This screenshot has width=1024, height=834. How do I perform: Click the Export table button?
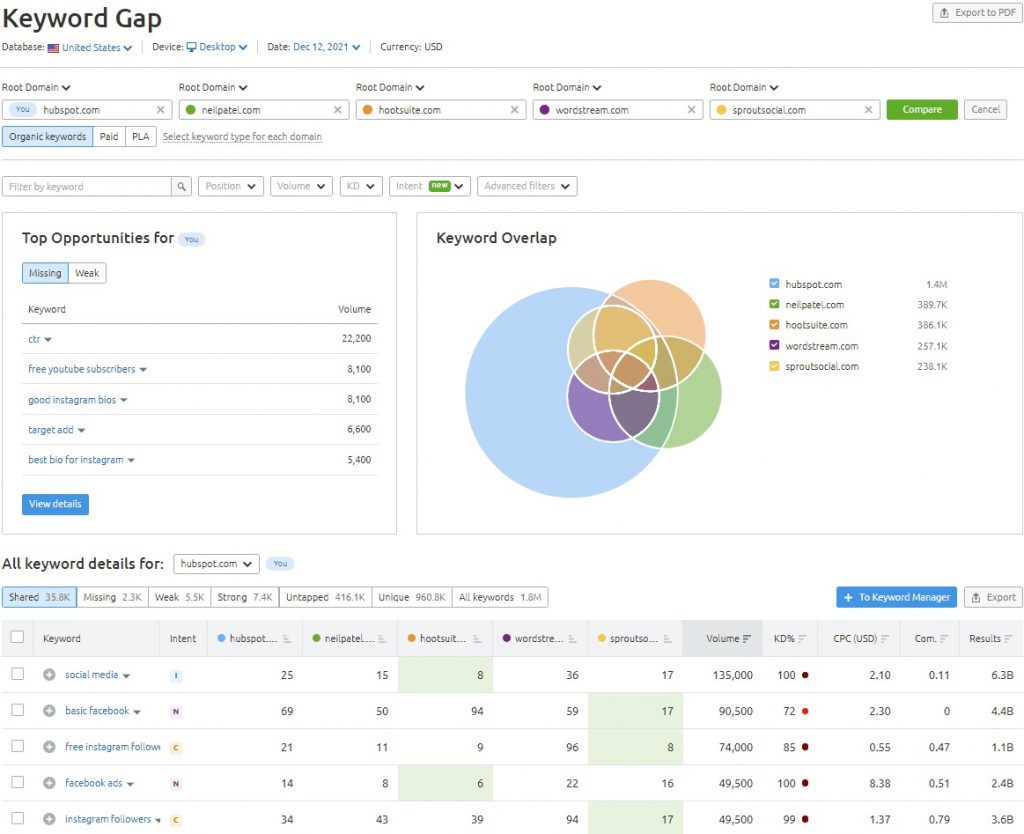(993, 597)
